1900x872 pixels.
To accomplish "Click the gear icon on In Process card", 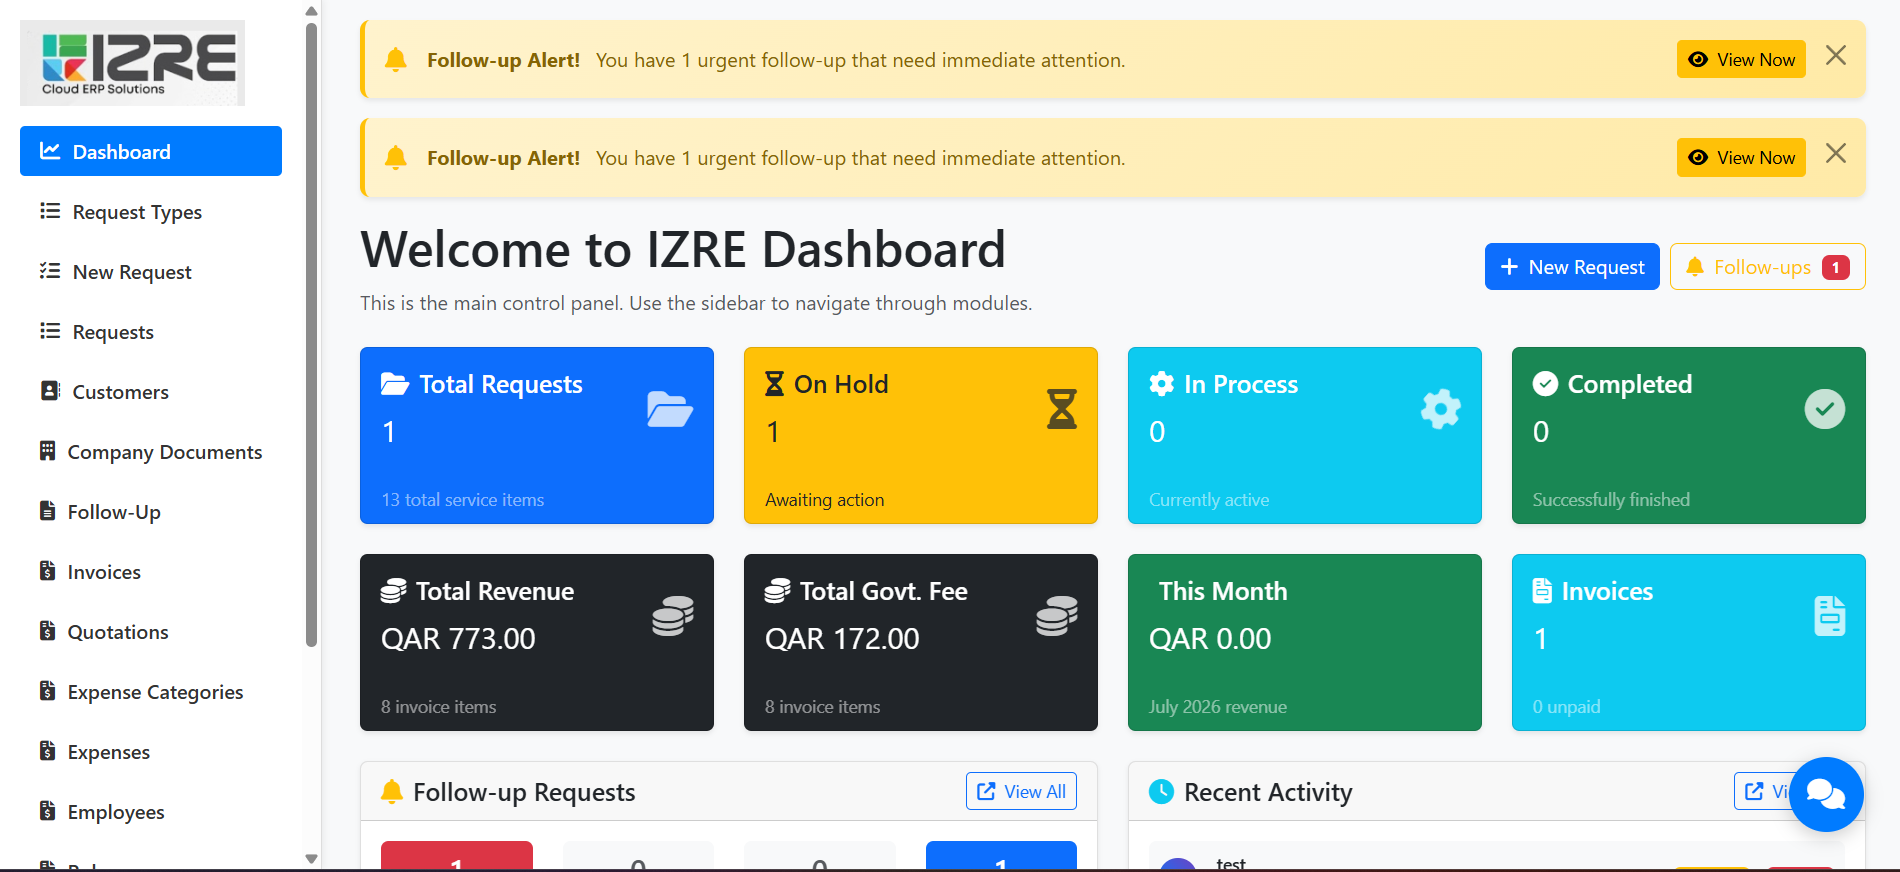I will click(x=1441, y=409).
